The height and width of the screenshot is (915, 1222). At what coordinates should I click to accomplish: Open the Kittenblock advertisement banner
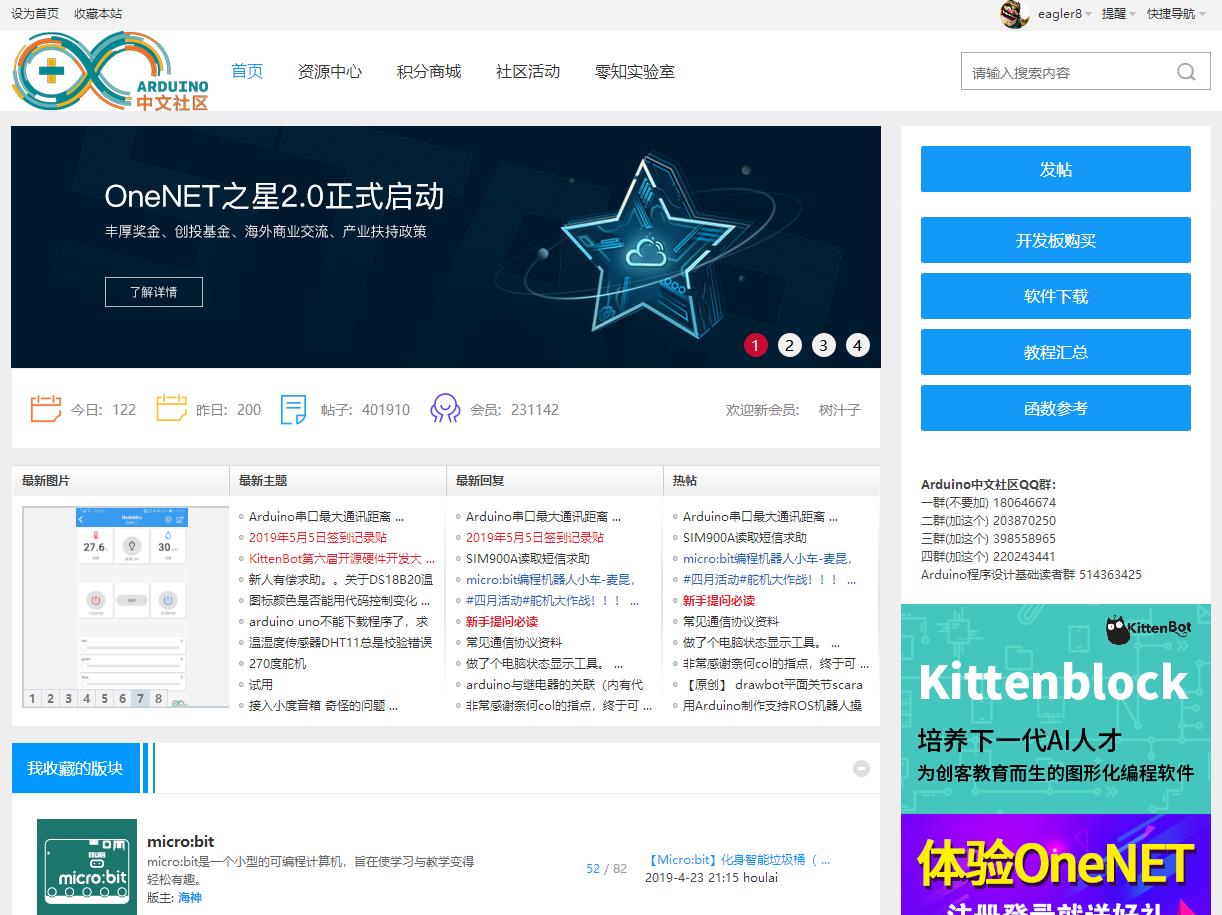point(1056,708)
